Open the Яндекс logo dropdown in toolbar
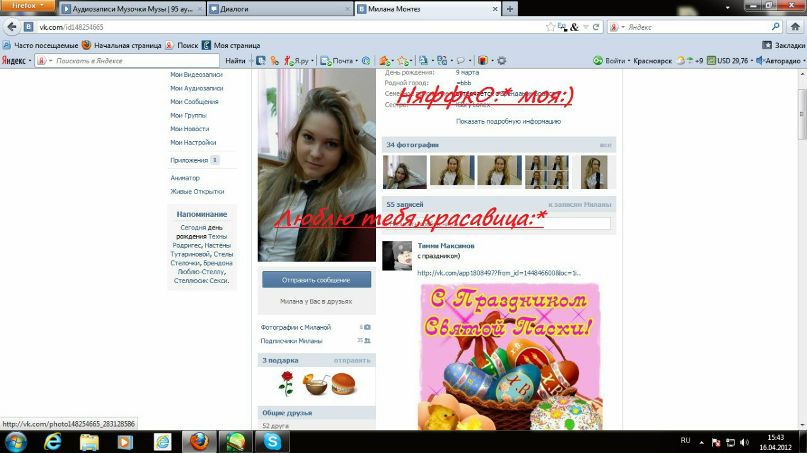 pos(16,61)
